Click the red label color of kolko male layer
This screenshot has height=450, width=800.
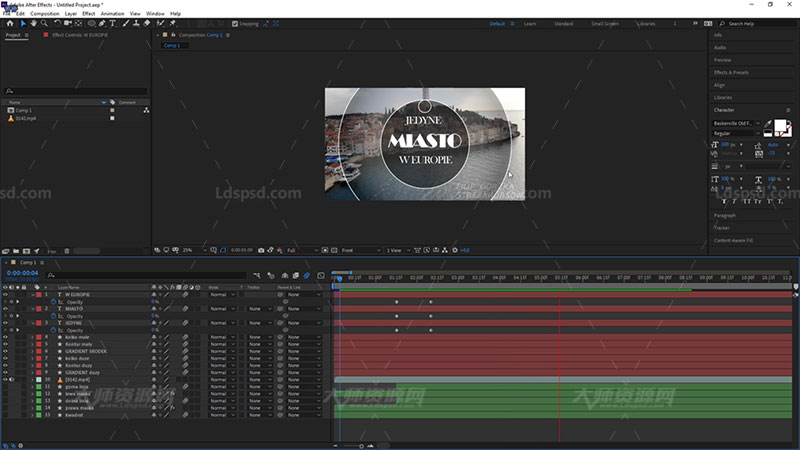[x=39, y=337]
